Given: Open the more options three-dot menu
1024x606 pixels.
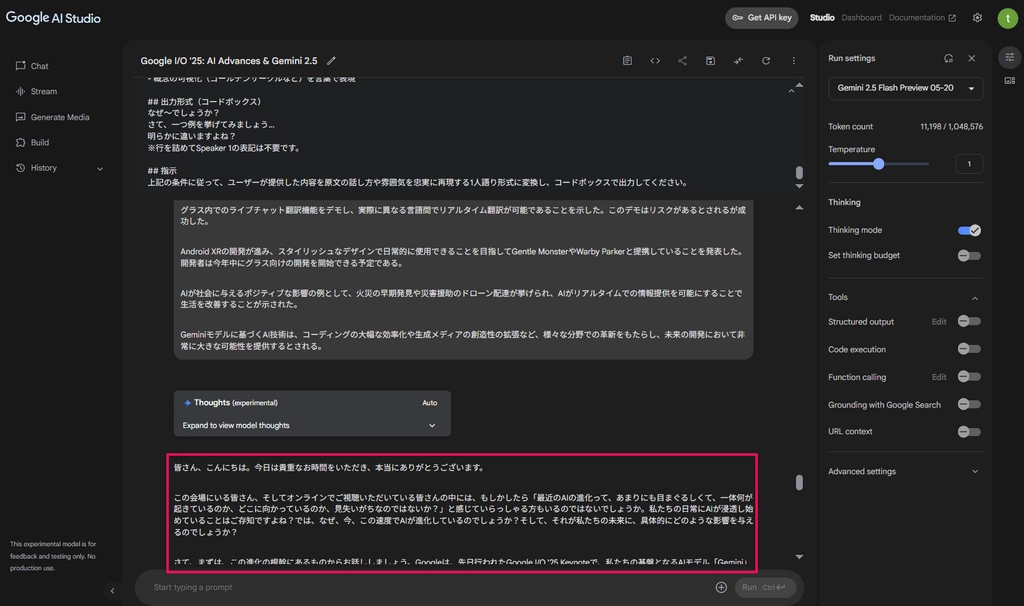Looking at the screenshot, I should point(793,61).
